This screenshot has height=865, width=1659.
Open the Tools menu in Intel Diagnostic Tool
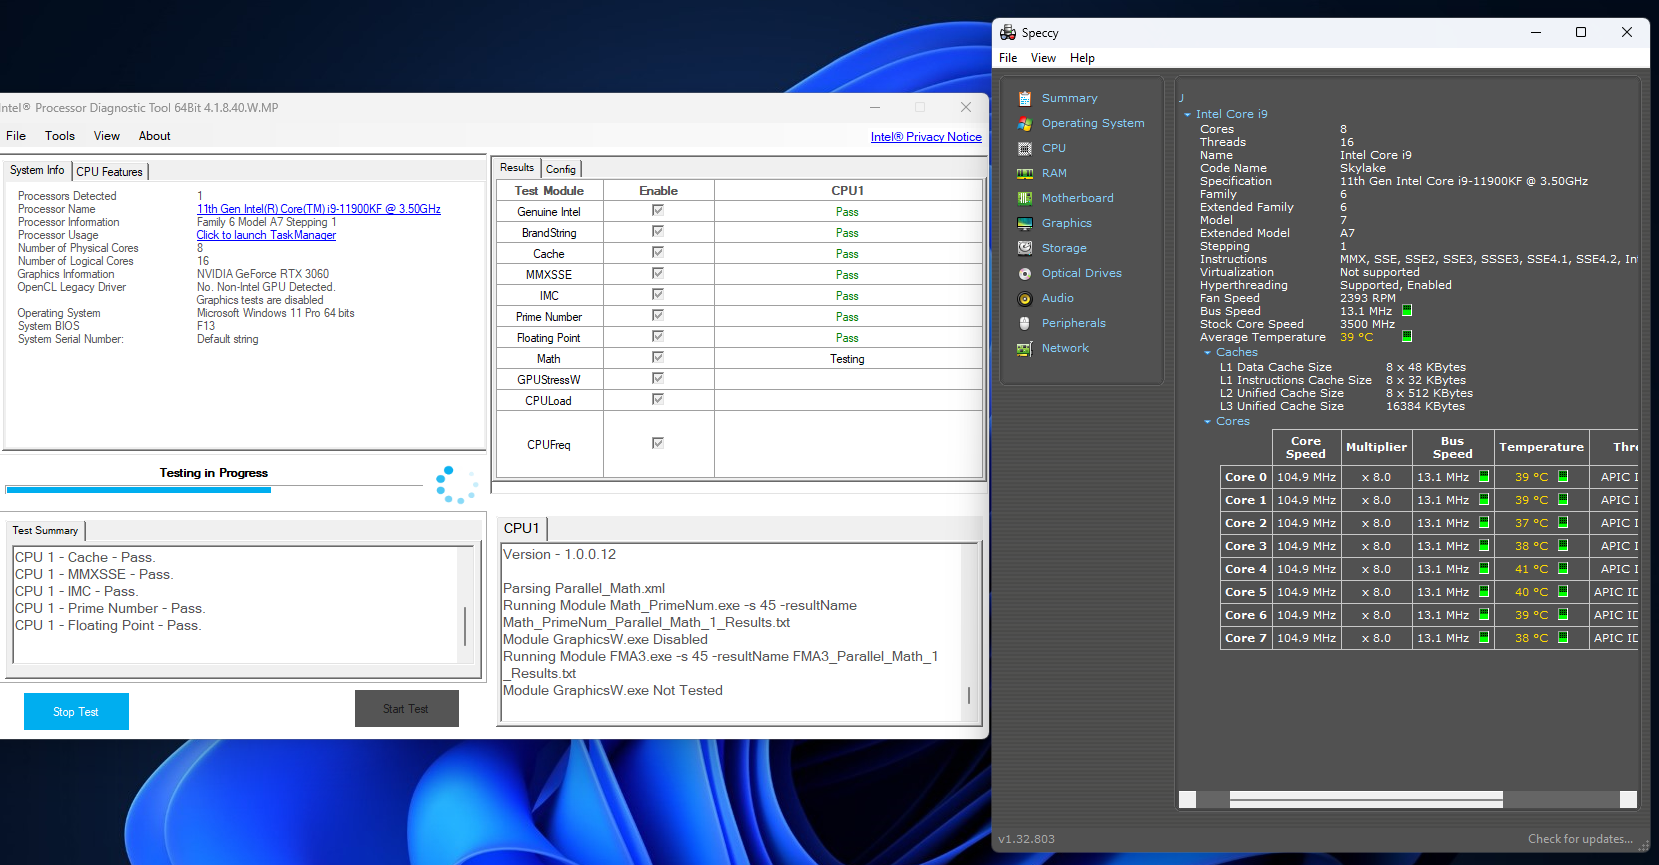[60, 136]
